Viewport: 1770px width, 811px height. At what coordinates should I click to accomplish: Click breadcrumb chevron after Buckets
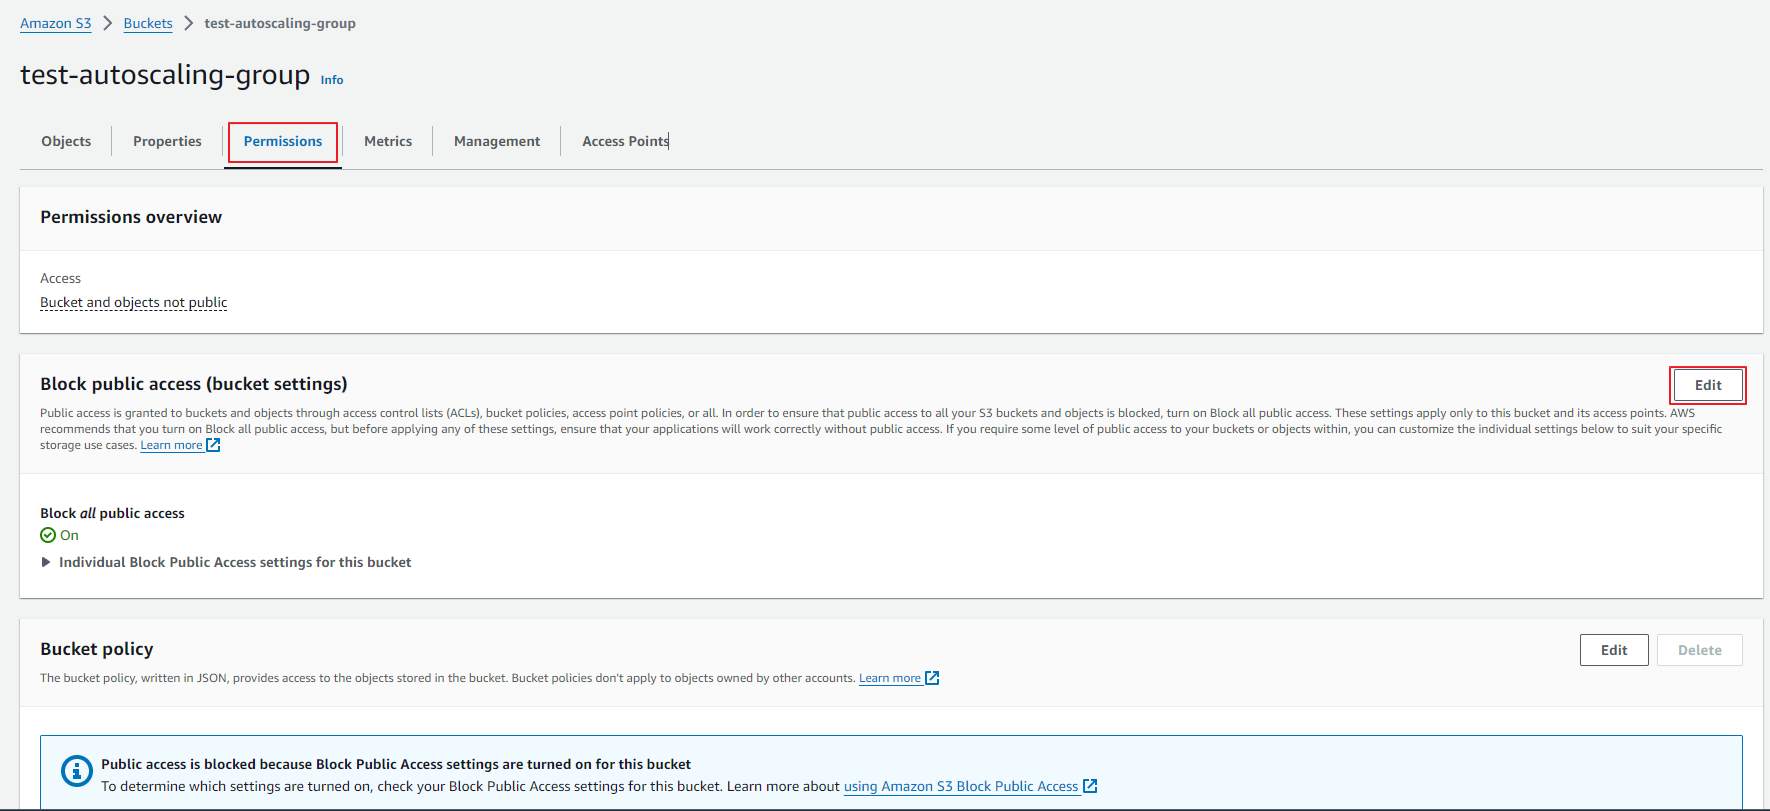click(188, 23)
